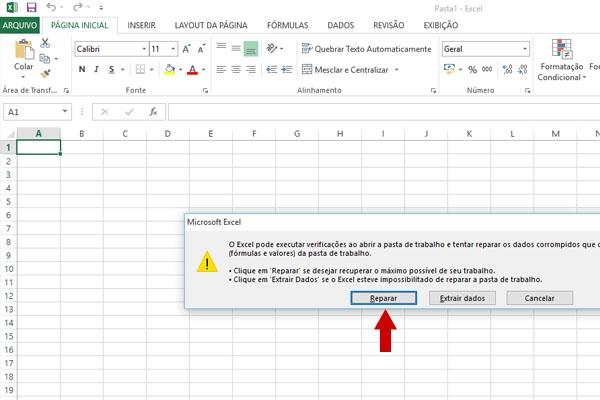
Task: Open Alinhamento dialog launcher
Action: point(433,90)
